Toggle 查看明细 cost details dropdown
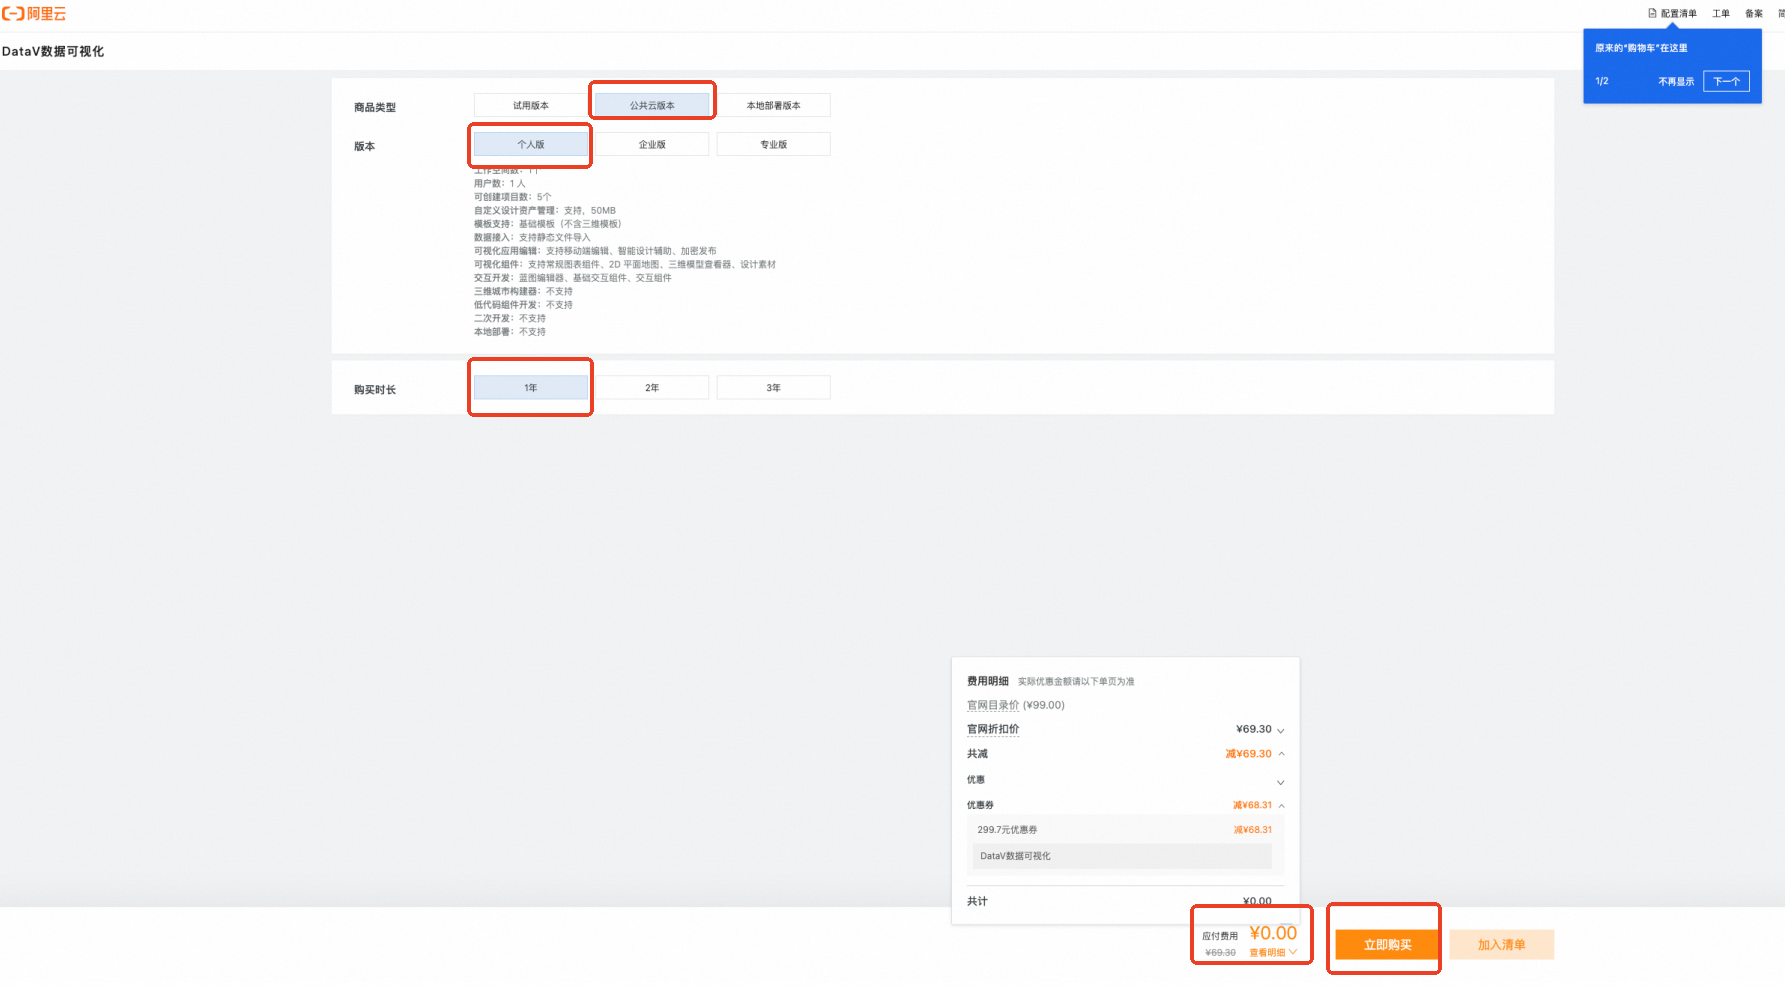The height and width of the screenshot is (986, 1785). pyautogui.click(x=1273, y=952)
